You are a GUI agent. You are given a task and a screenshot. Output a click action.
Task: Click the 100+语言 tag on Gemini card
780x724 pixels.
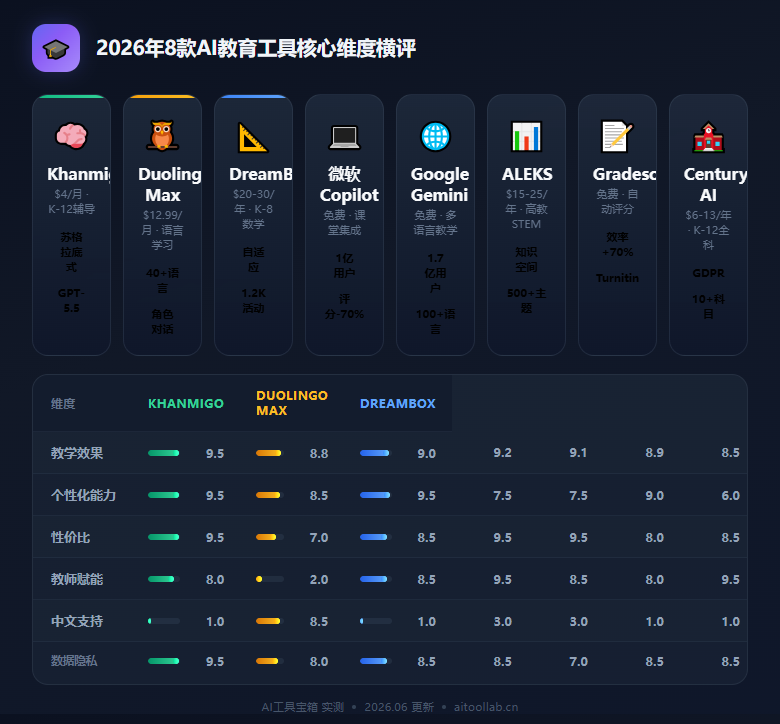click(435, 322)
